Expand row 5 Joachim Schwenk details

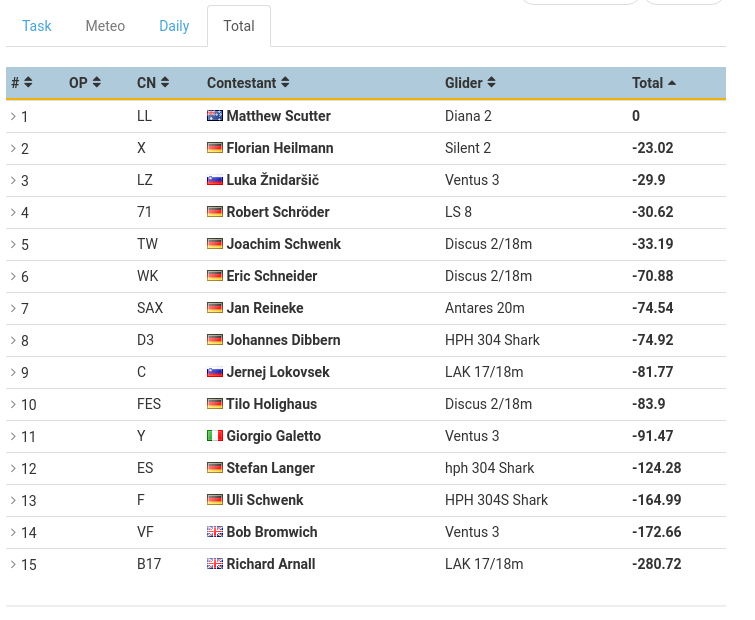[x=13, y=244]
